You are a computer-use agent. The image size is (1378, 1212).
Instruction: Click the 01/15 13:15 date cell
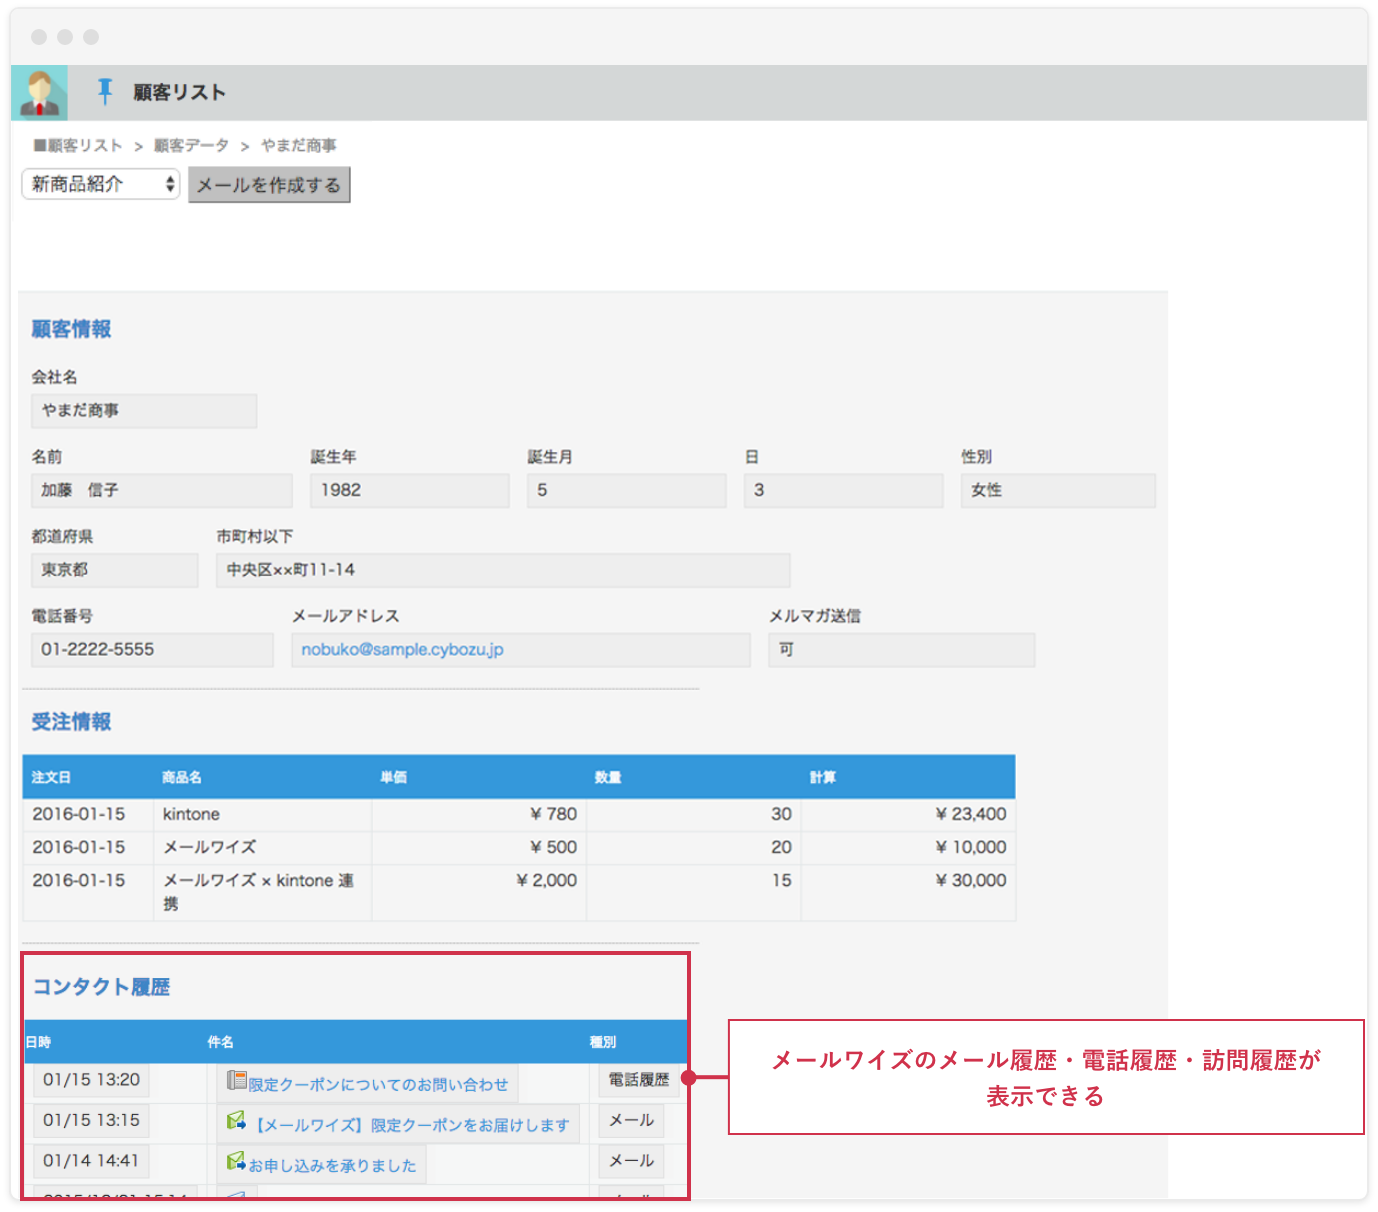91,1121
